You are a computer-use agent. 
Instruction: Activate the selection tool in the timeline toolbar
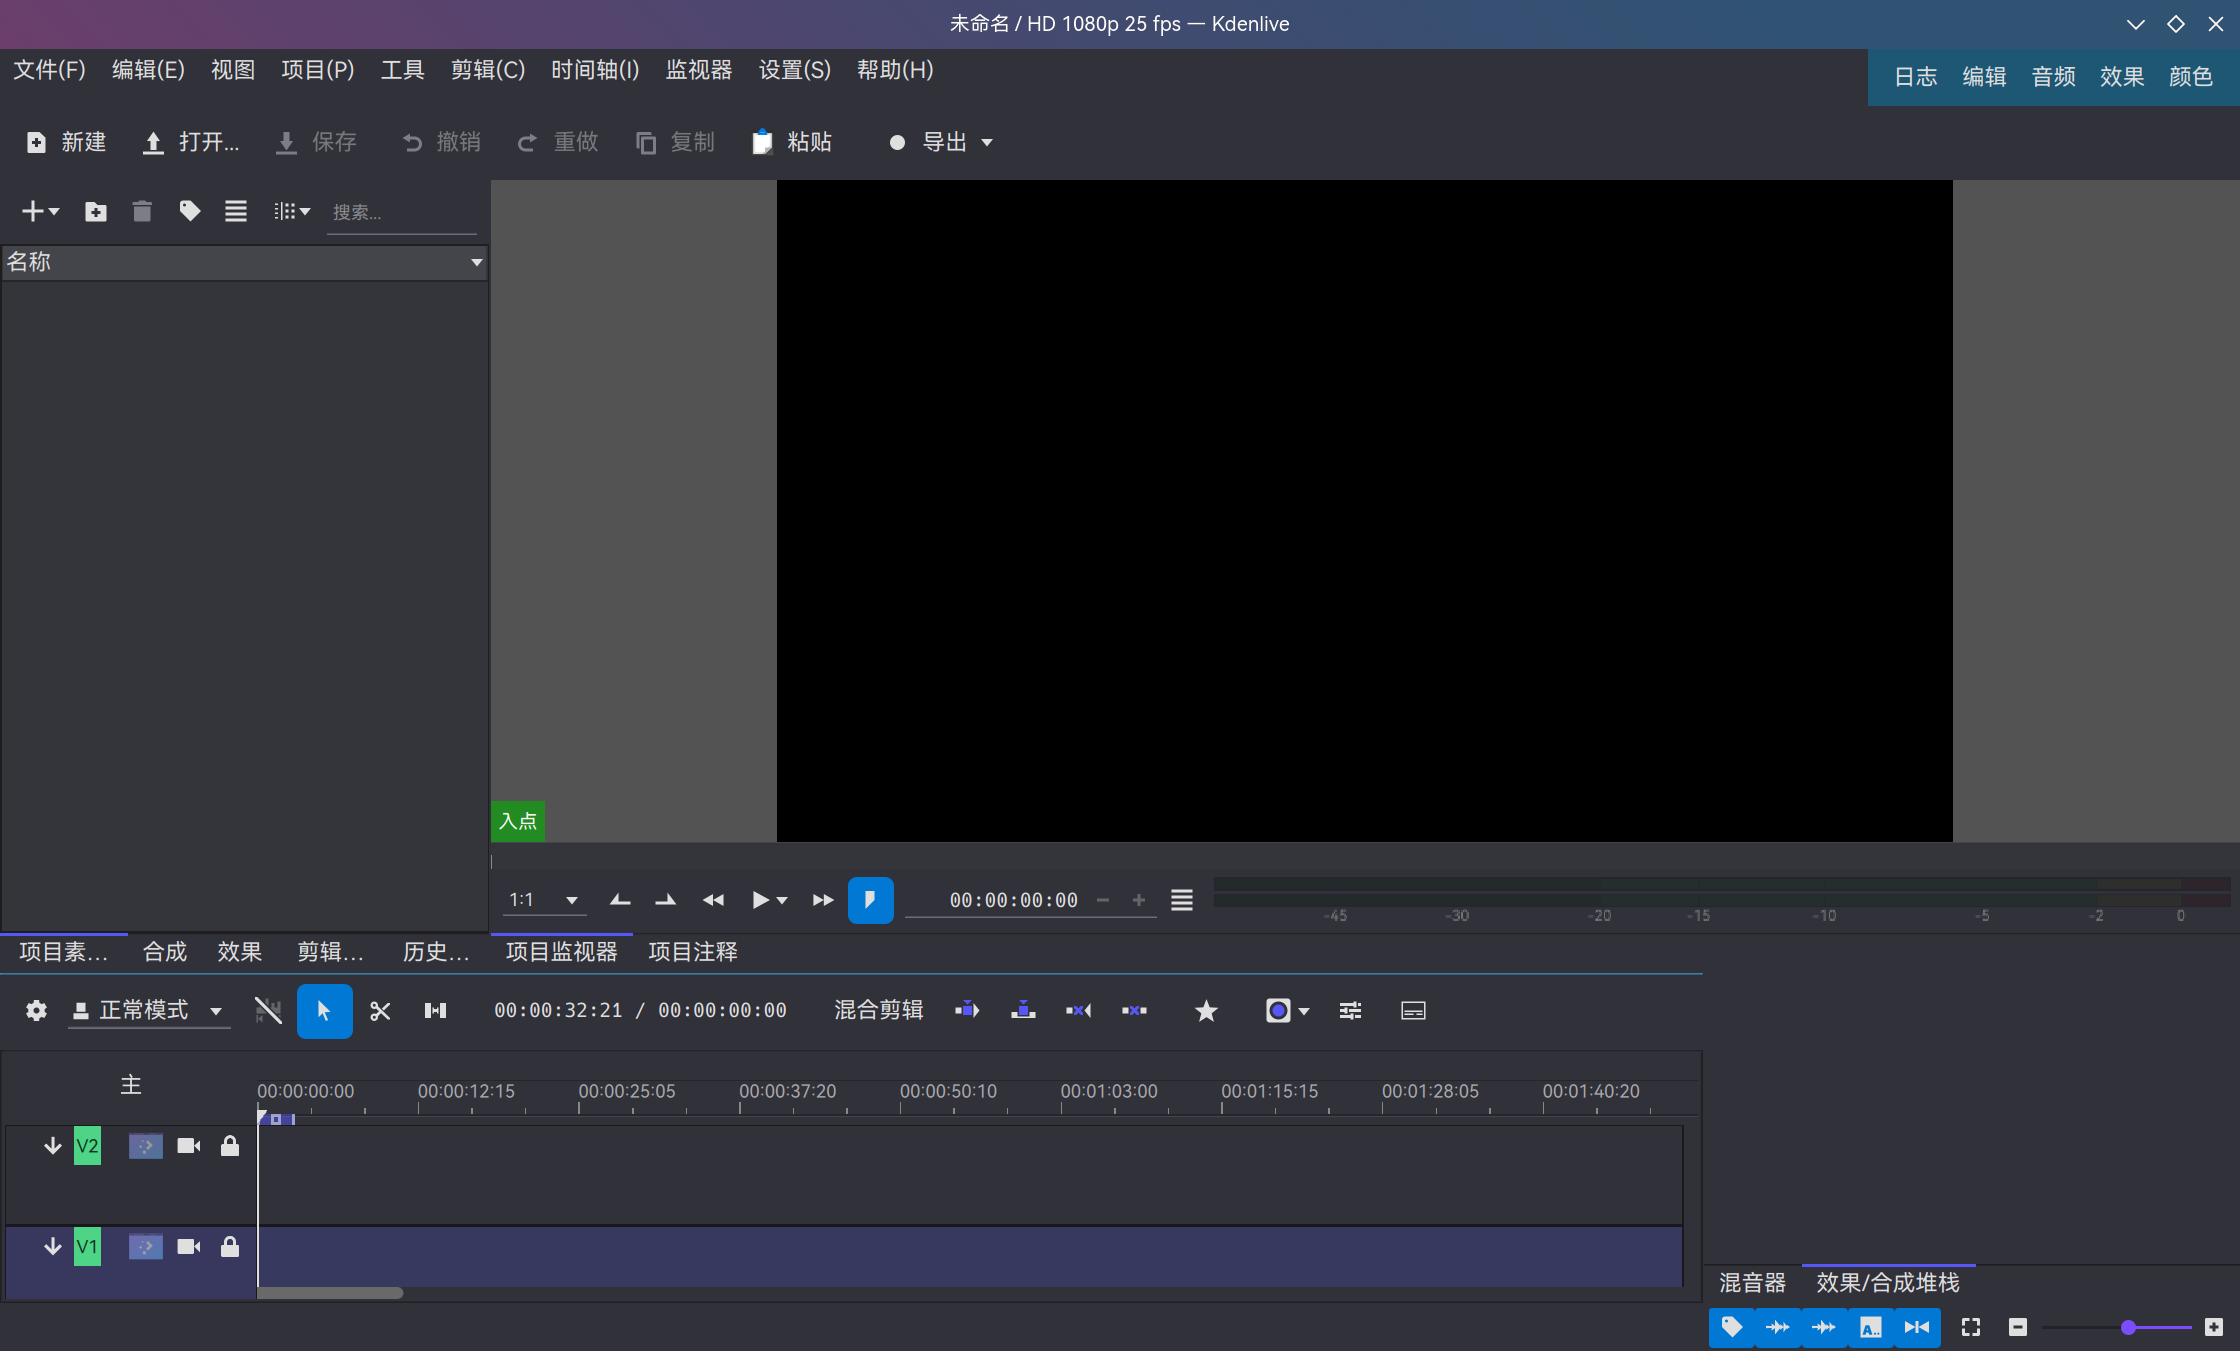[324, 1011]
